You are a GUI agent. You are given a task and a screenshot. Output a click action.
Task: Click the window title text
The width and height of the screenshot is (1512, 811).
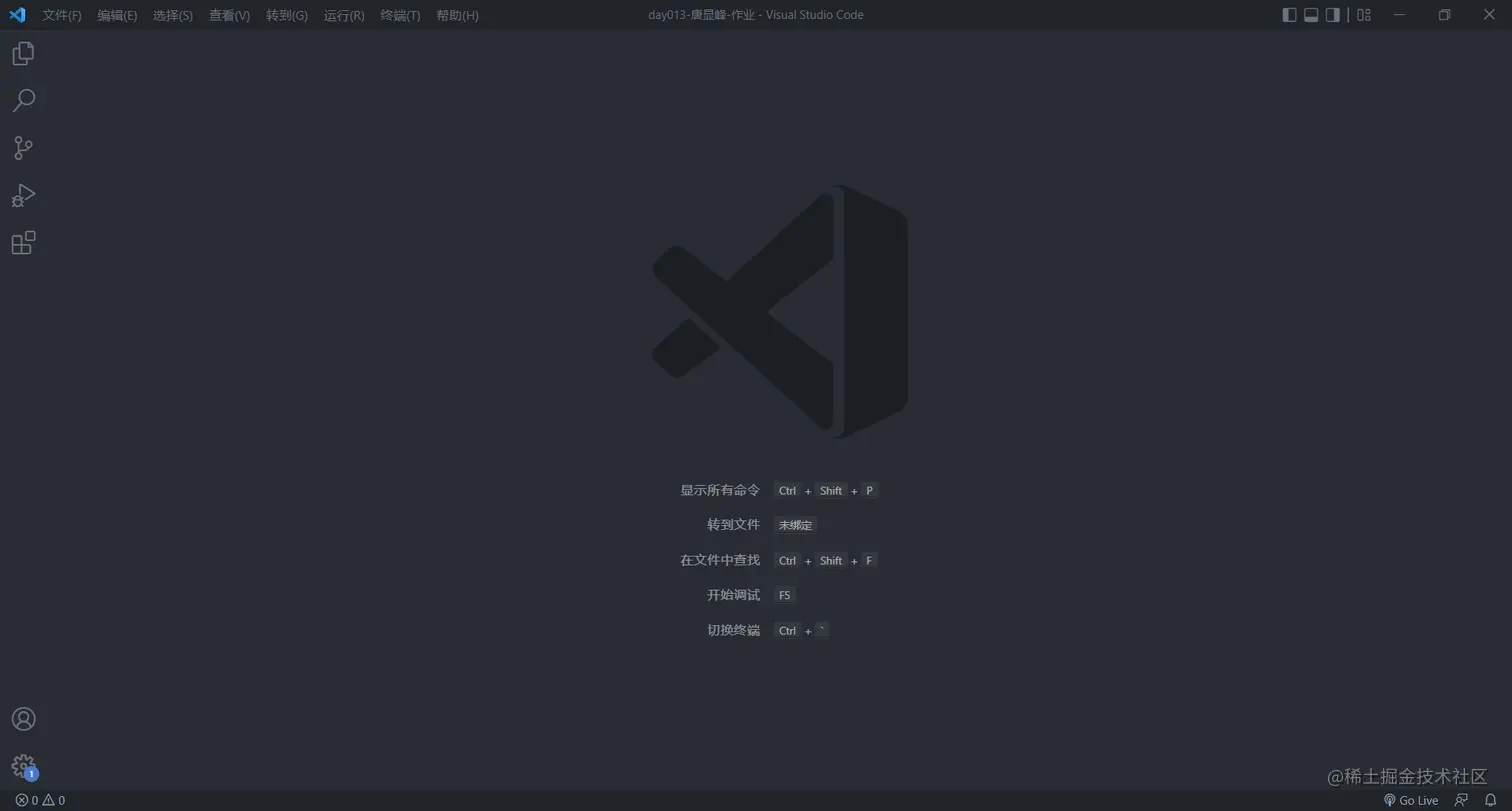click(x=755, y=15)
